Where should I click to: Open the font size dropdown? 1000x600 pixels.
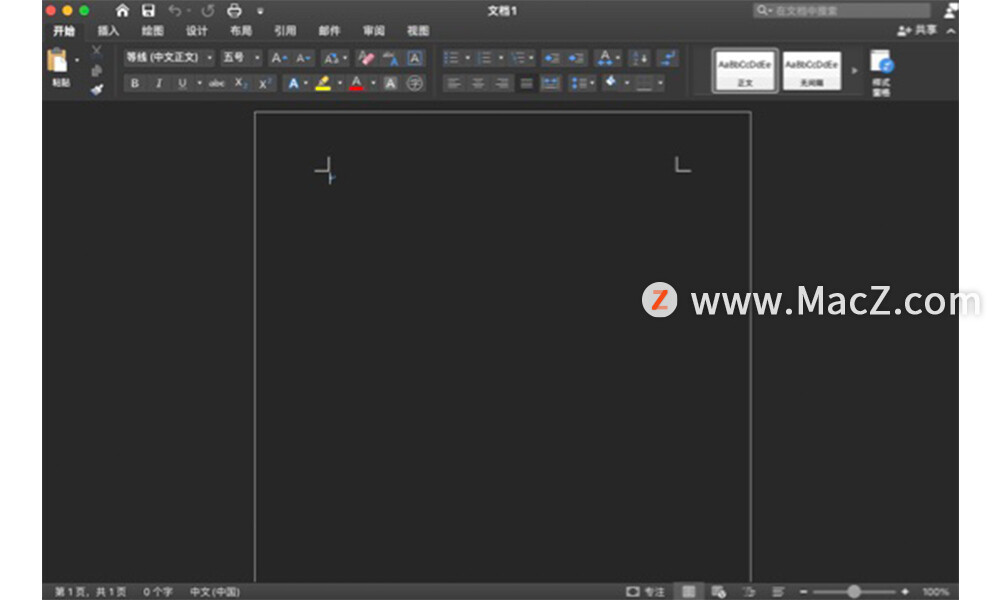pos(240,58)
